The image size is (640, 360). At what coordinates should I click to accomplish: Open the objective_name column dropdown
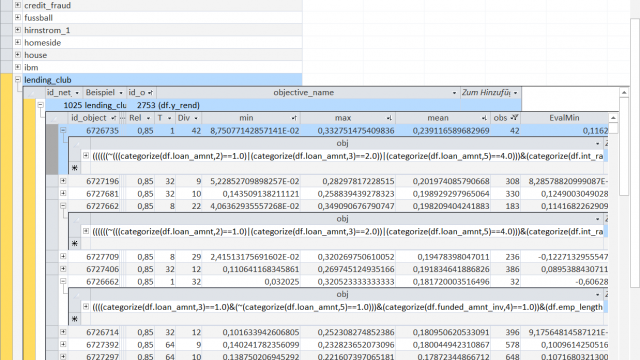point(454,93)
